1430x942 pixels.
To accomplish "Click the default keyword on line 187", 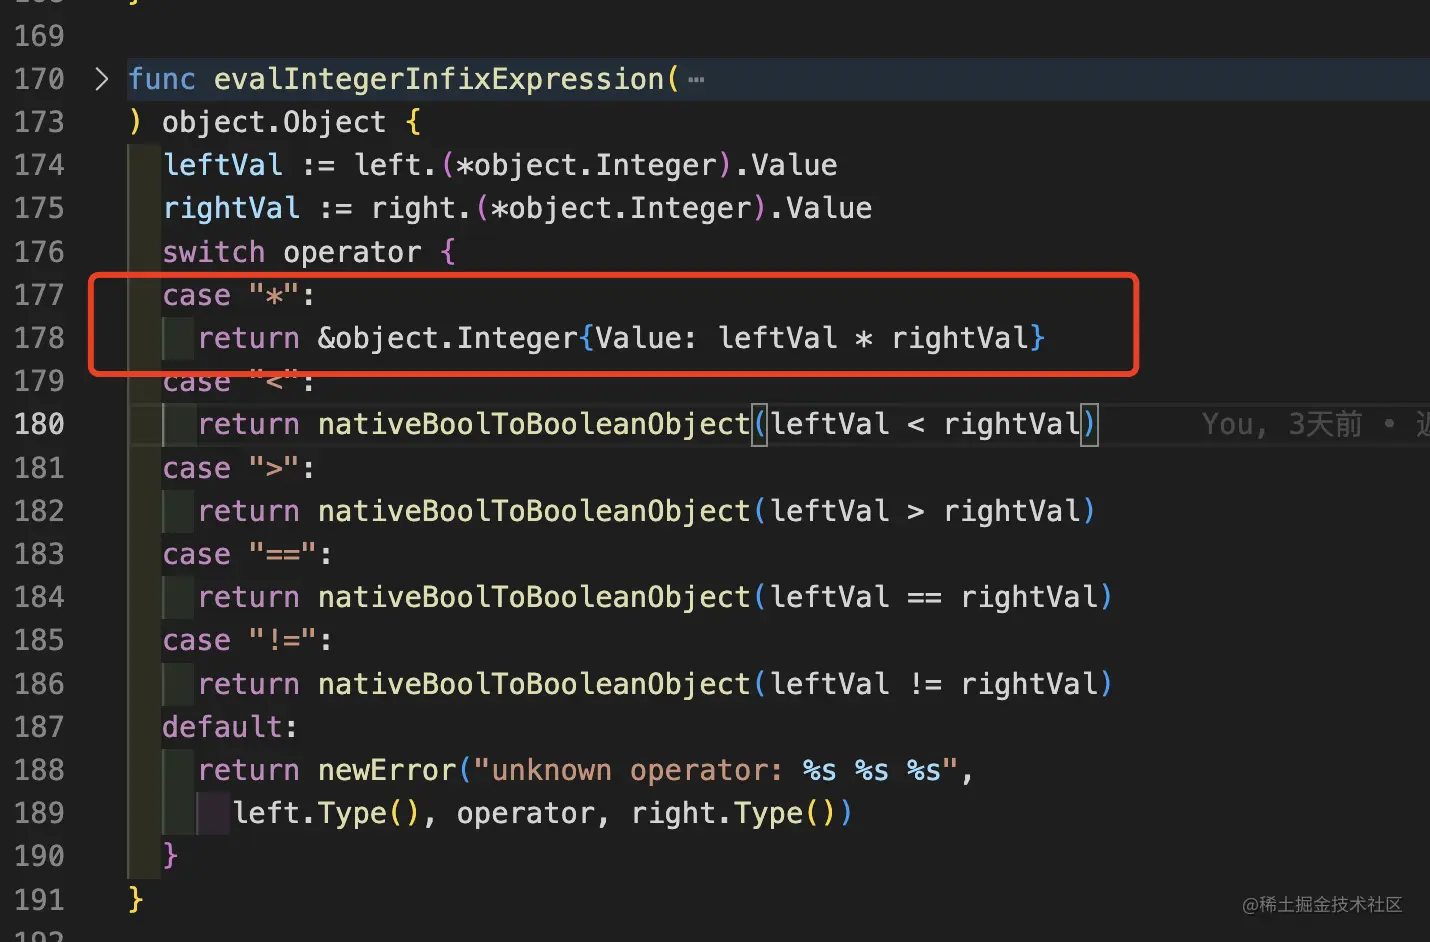I will tap(223, 727).
